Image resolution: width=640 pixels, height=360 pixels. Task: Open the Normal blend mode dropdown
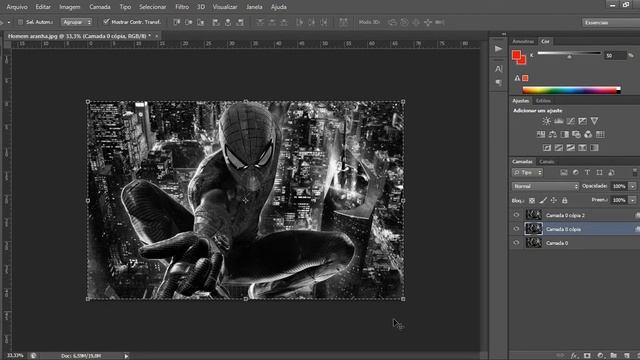[545, 186]
